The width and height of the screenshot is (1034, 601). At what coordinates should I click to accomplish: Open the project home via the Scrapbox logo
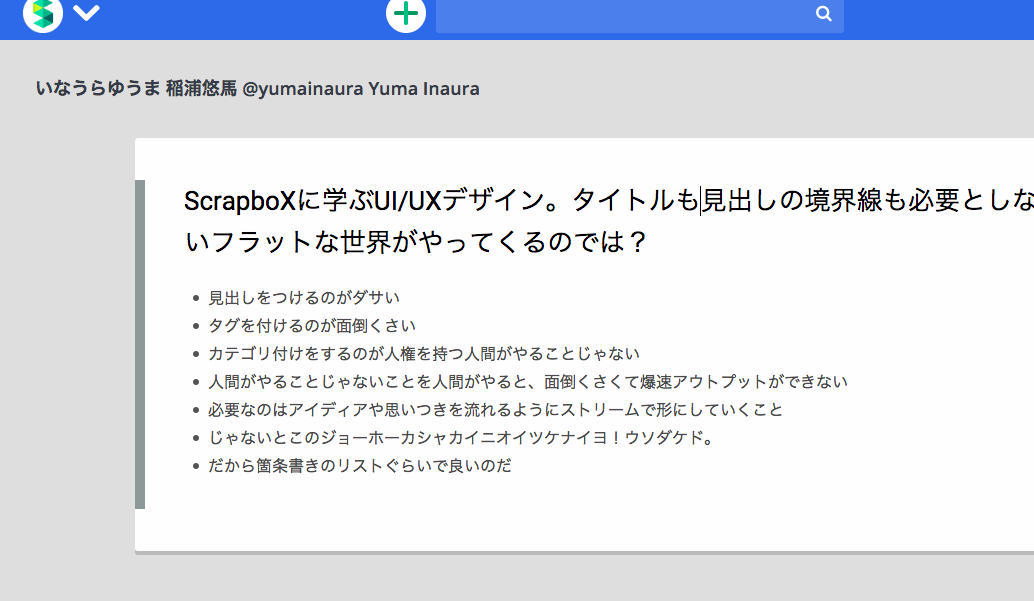click(42, 15)
